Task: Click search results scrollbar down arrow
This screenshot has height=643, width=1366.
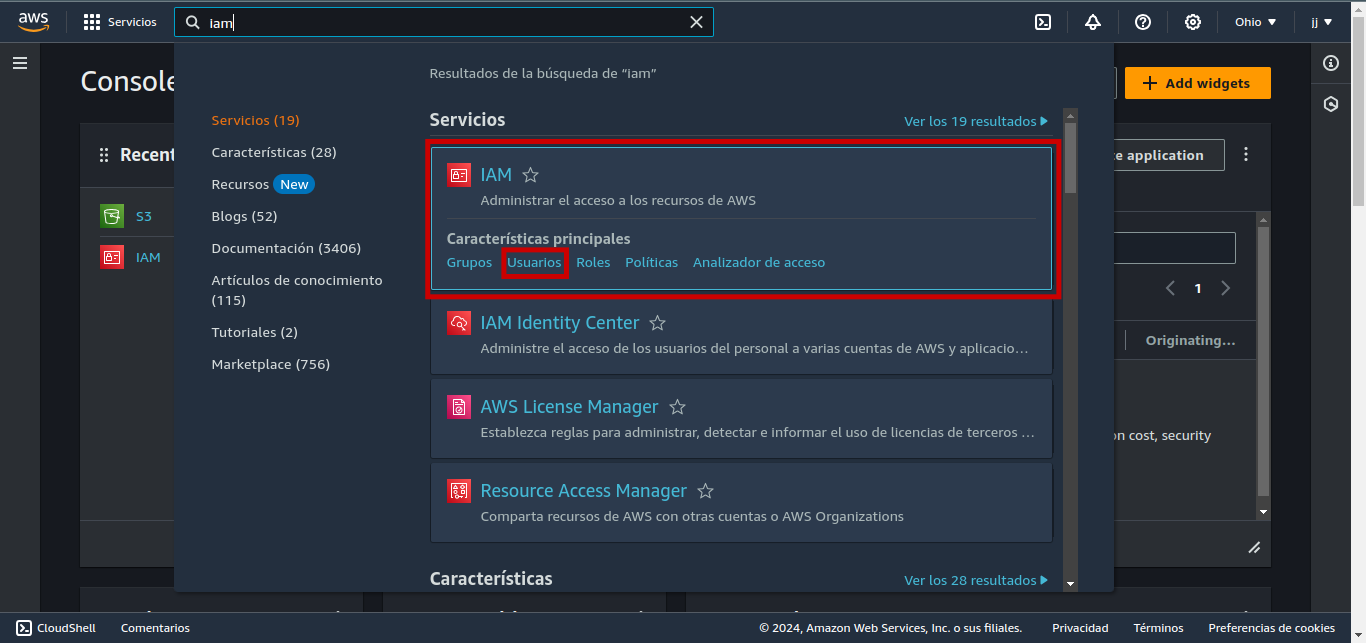Action: (1070, 583)
